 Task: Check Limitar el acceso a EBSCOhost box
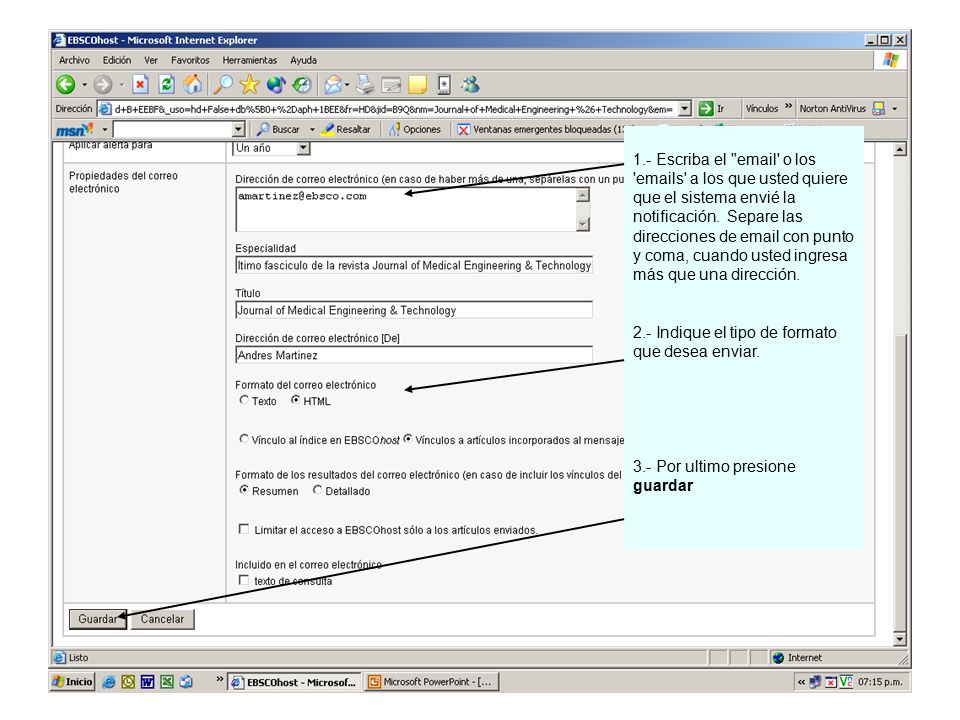tap(244, 529)
